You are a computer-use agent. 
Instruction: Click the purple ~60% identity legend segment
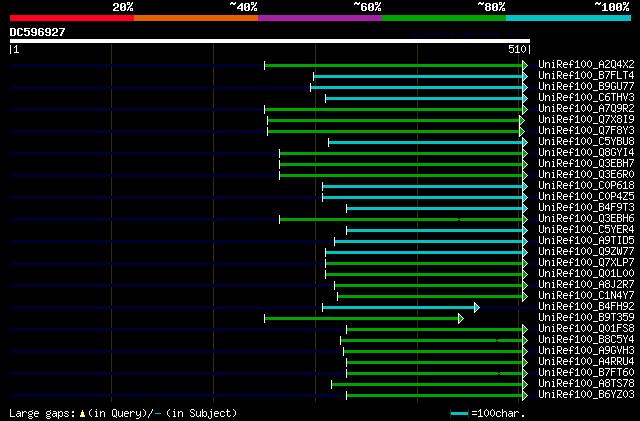pos(320,18)
